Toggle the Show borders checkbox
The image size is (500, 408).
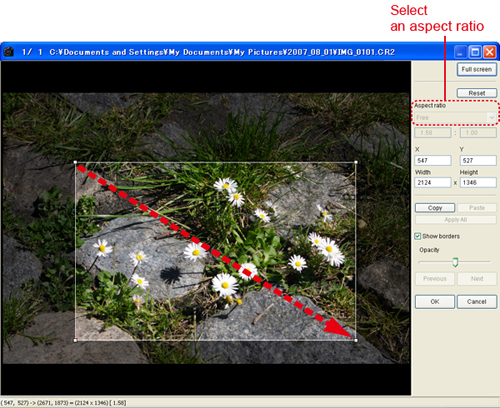[417, 236]
